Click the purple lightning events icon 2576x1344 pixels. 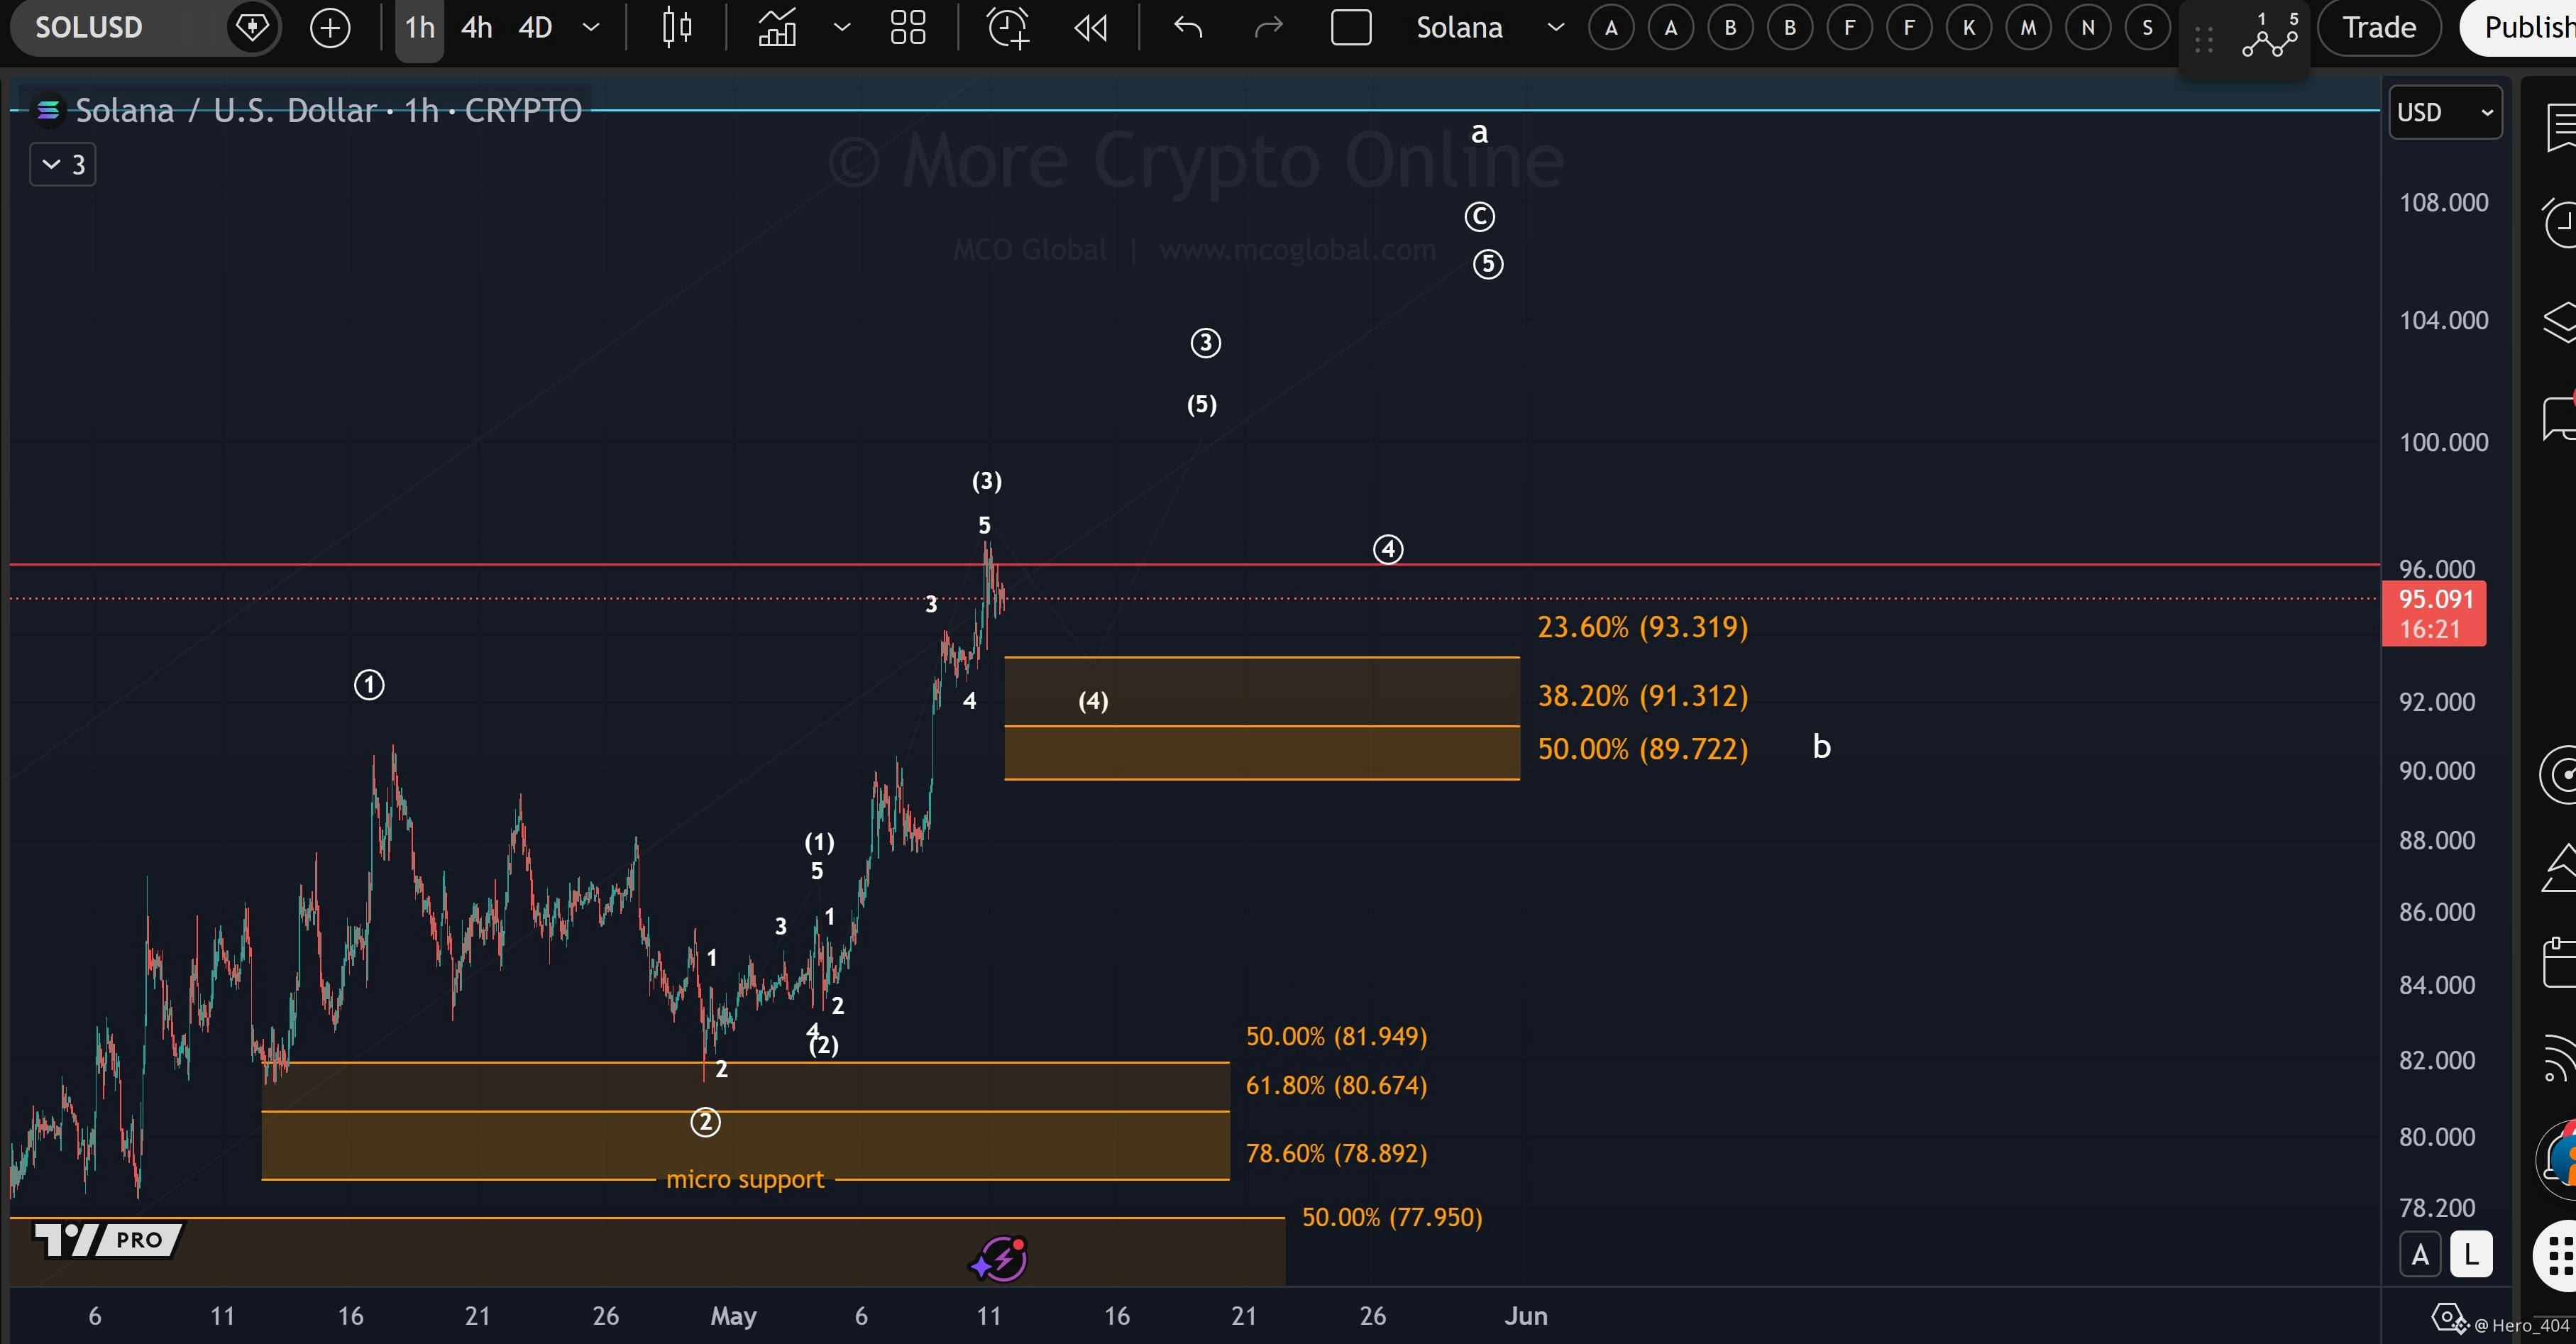(x=998, y=1259)
